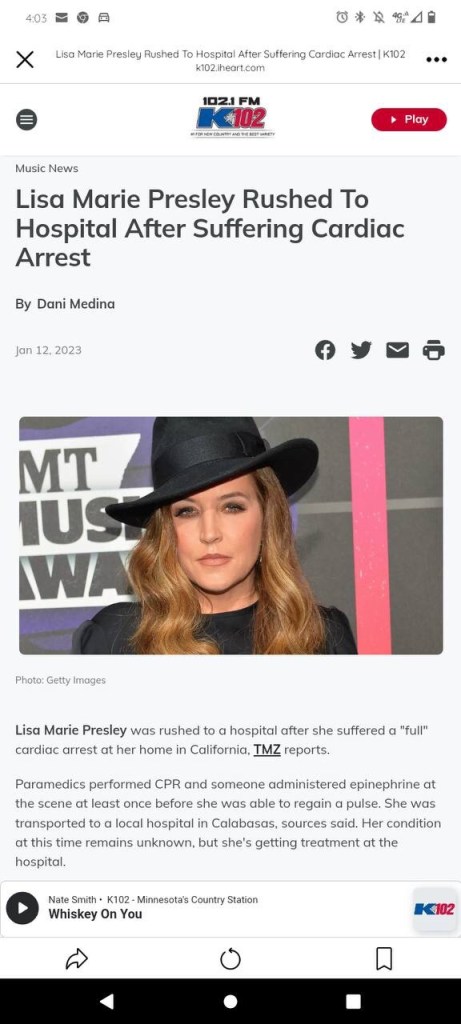
Task: Close the in-app browser tab
Action: tap(25, 59)
